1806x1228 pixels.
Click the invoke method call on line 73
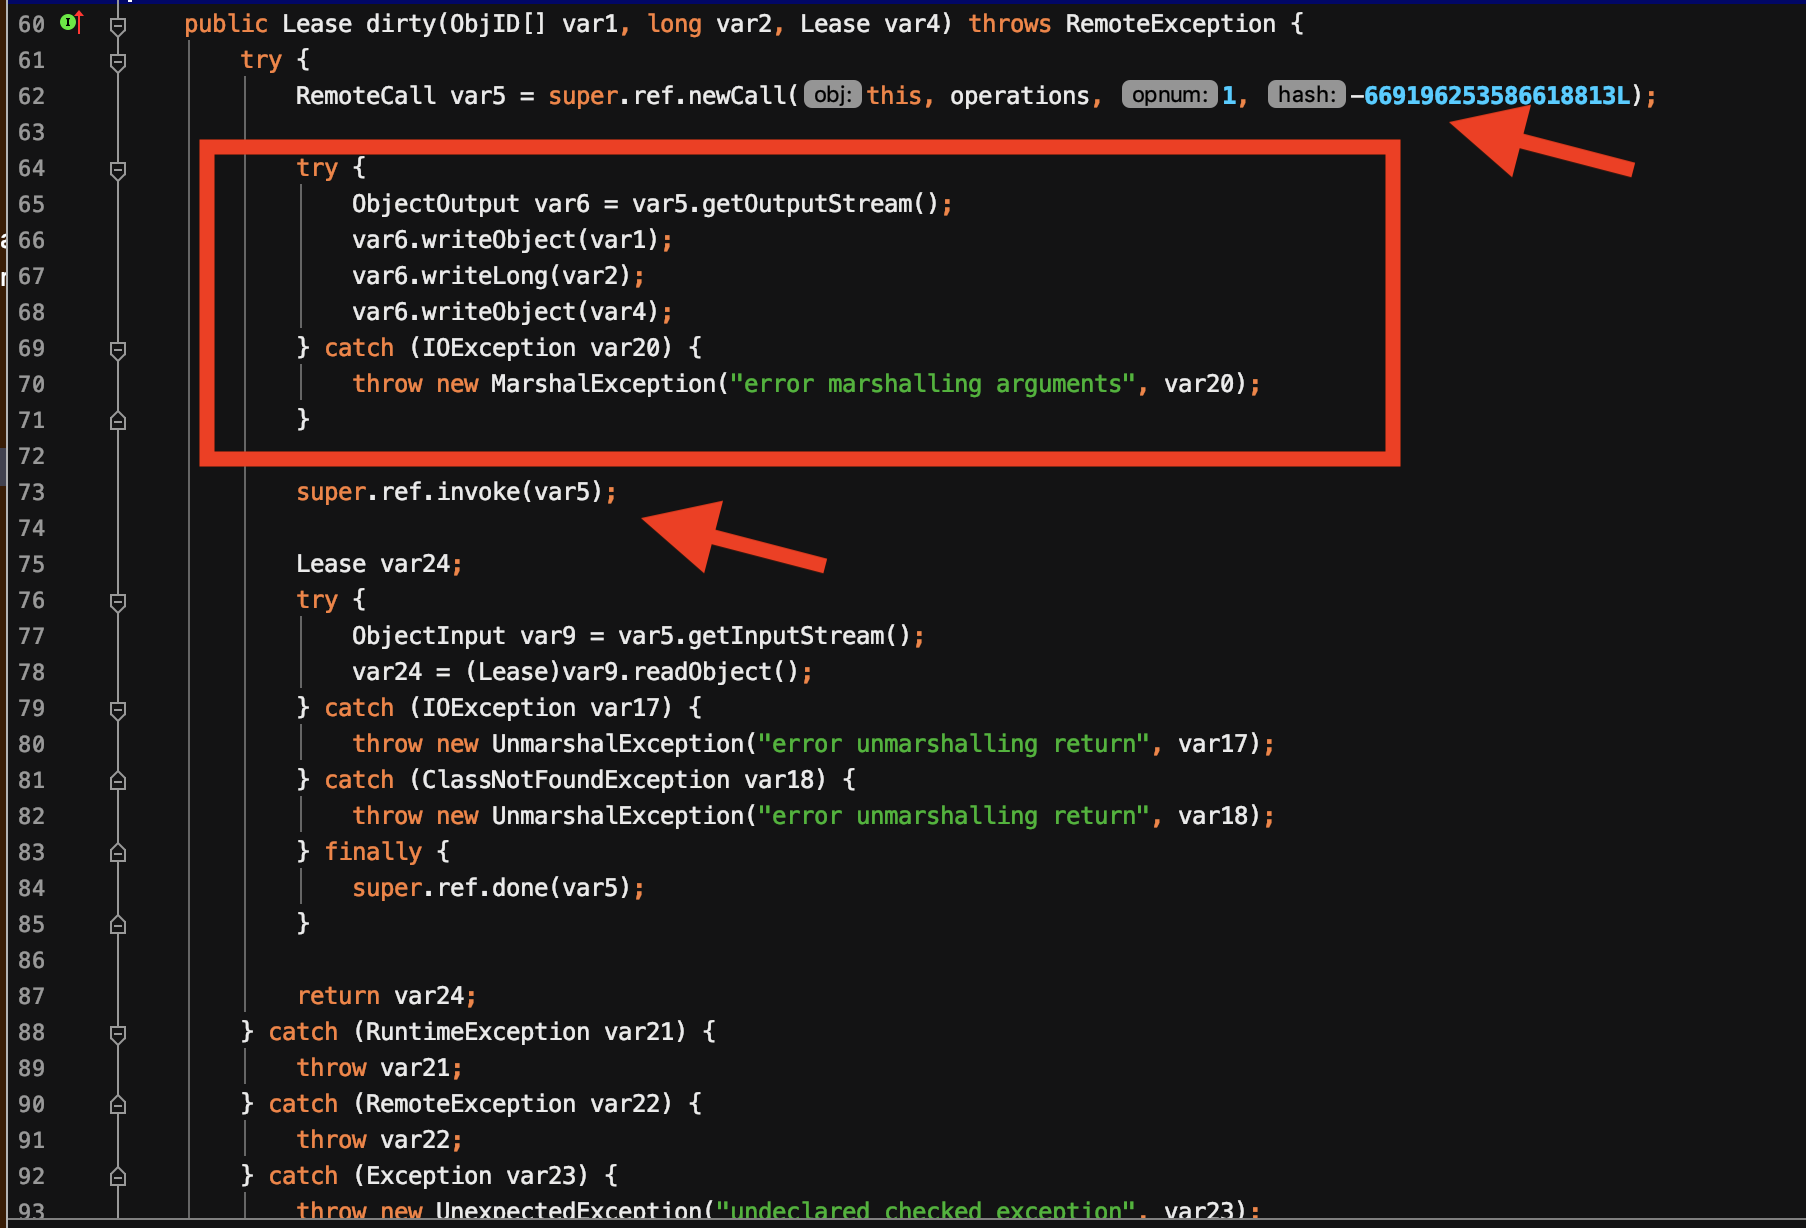tap(477, 492)
